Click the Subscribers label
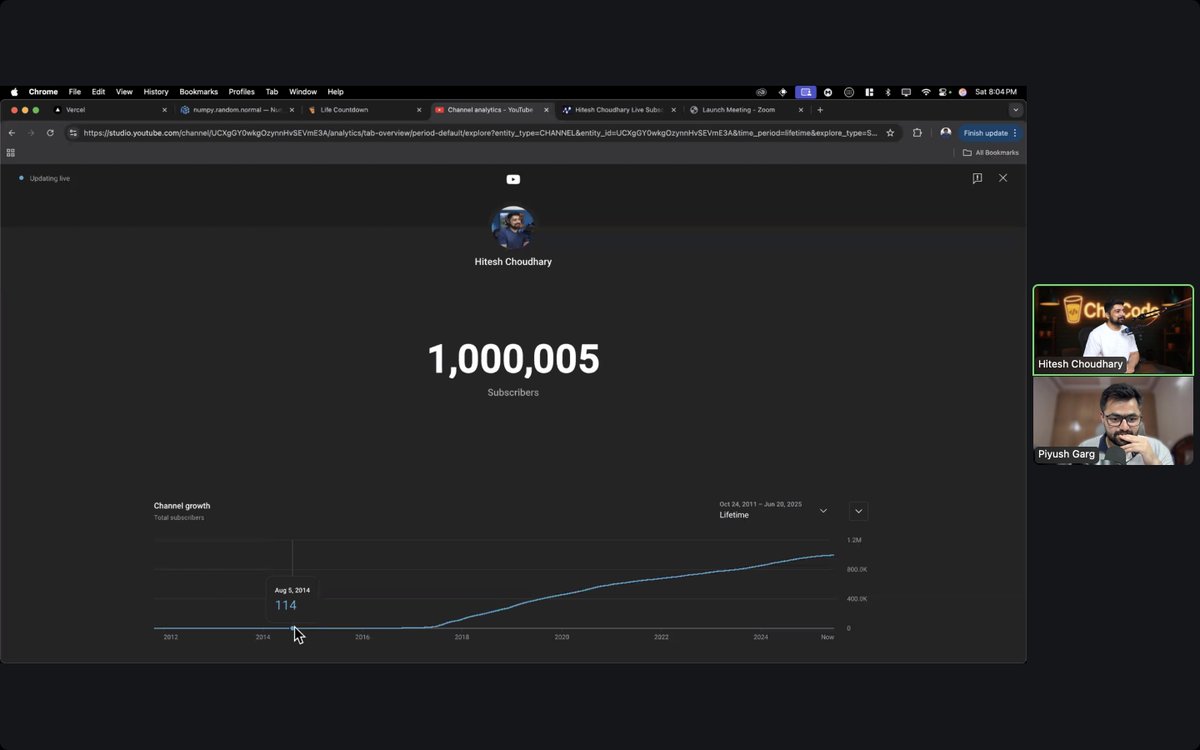Screen dimensions: 1200x750 [x=513, y=393]
